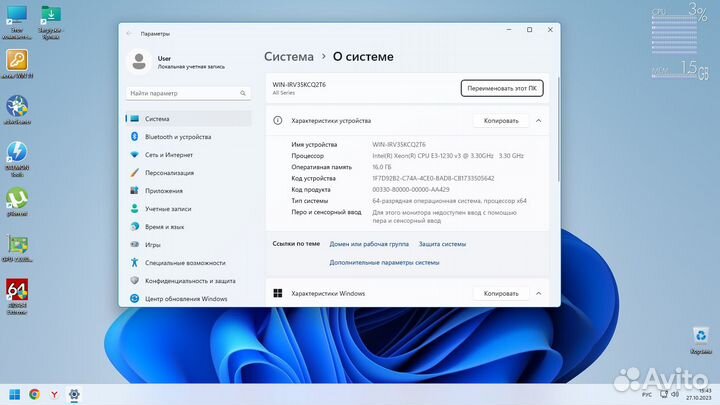The width and height of the screenshot is (720, 405).
Task: Copy Windows specifications with Копировать
Action: 501,293
